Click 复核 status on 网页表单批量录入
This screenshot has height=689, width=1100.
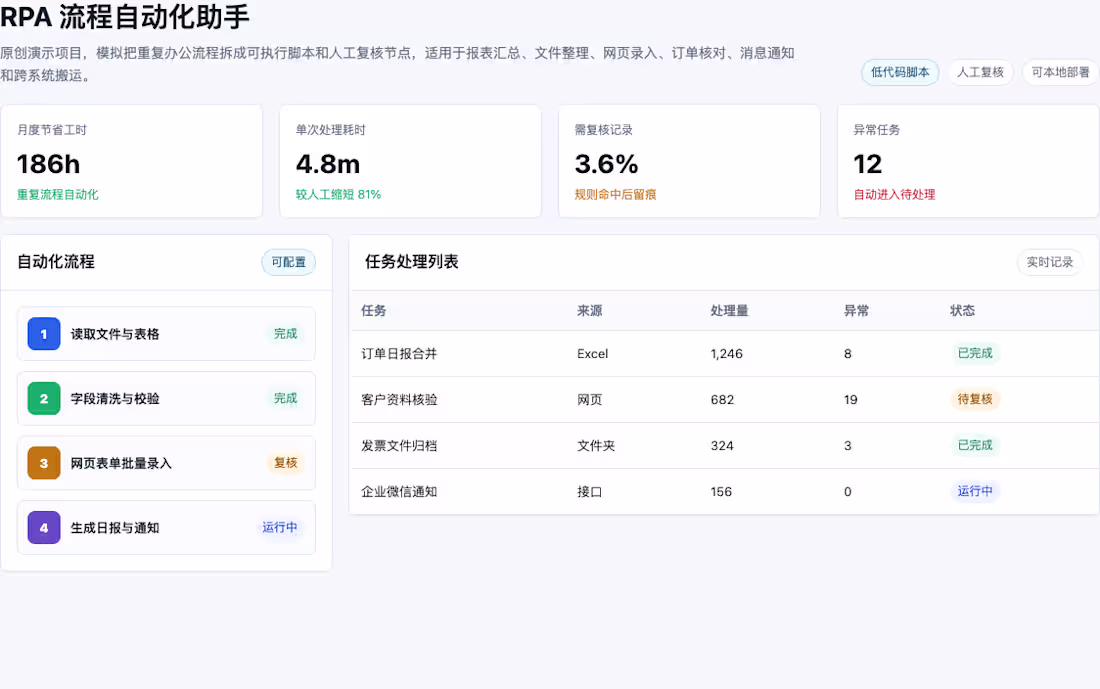(x=285, y=463)
